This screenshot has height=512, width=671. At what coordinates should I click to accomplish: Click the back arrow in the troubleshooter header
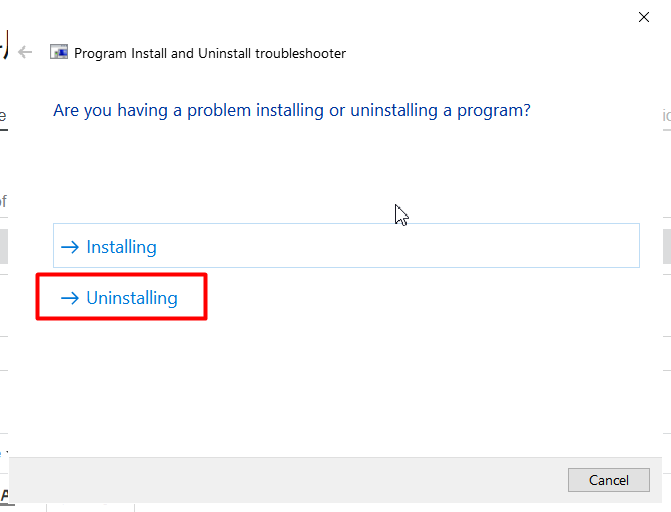(x=26, y=53)
